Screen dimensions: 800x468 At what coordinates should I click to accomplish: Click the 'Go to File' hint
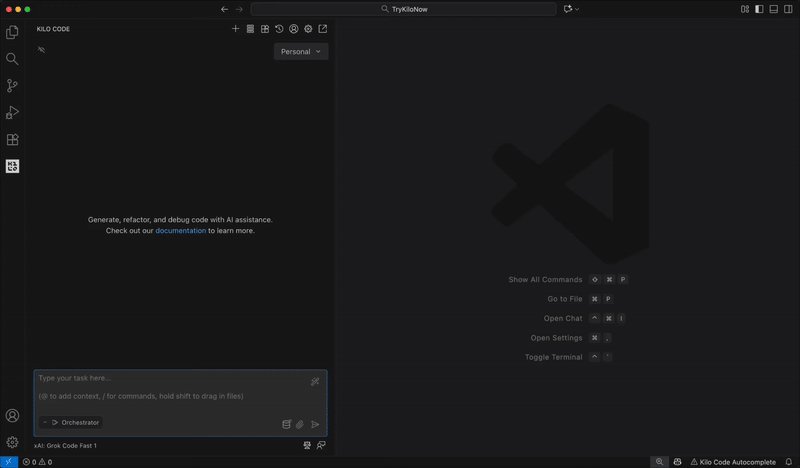(x=565, y=299)
